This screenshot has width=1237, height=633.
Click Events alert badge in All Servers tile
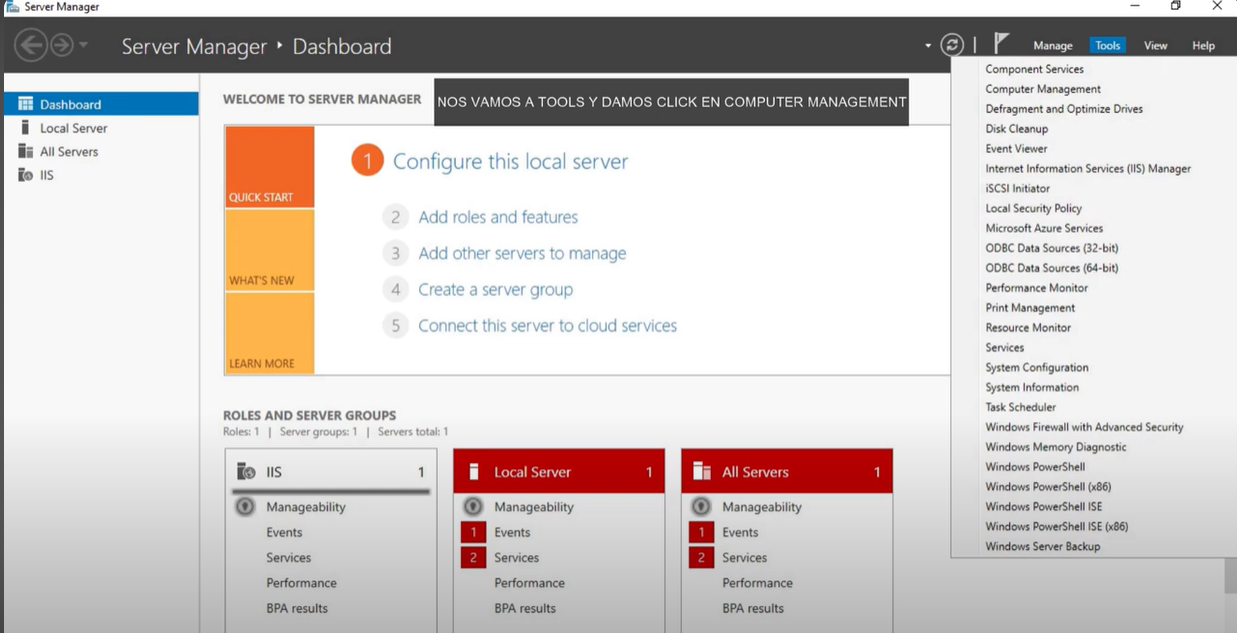(701, 532)
